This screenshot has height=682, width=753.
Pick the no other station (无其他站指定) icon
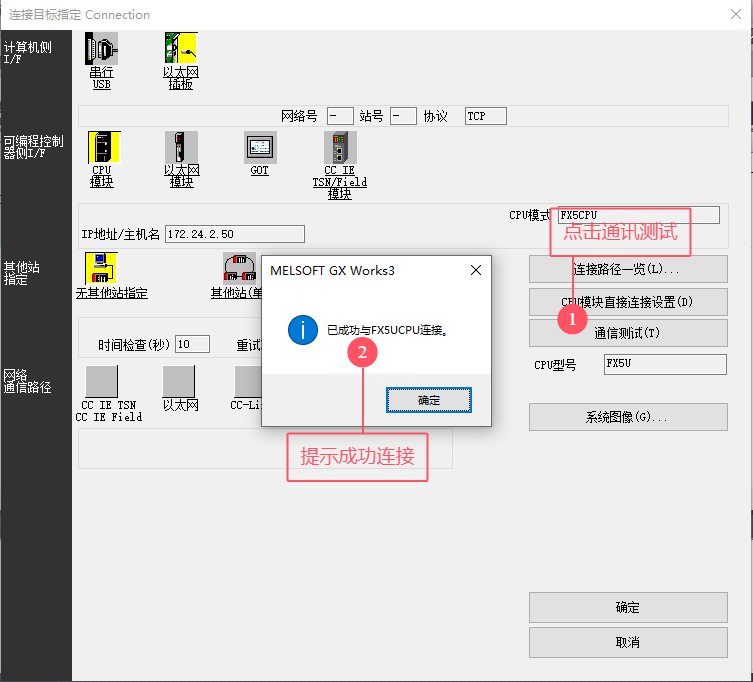(101, 268)
